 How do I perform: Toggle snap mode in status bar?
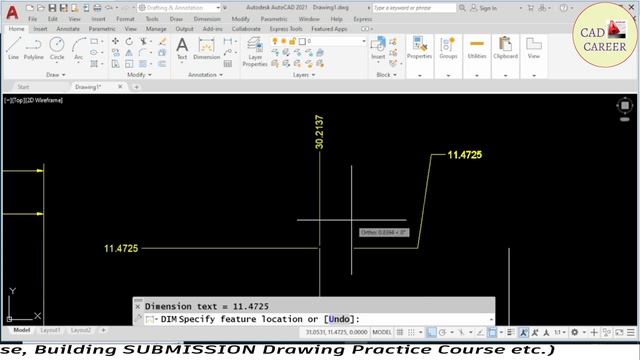click(411, 332)
